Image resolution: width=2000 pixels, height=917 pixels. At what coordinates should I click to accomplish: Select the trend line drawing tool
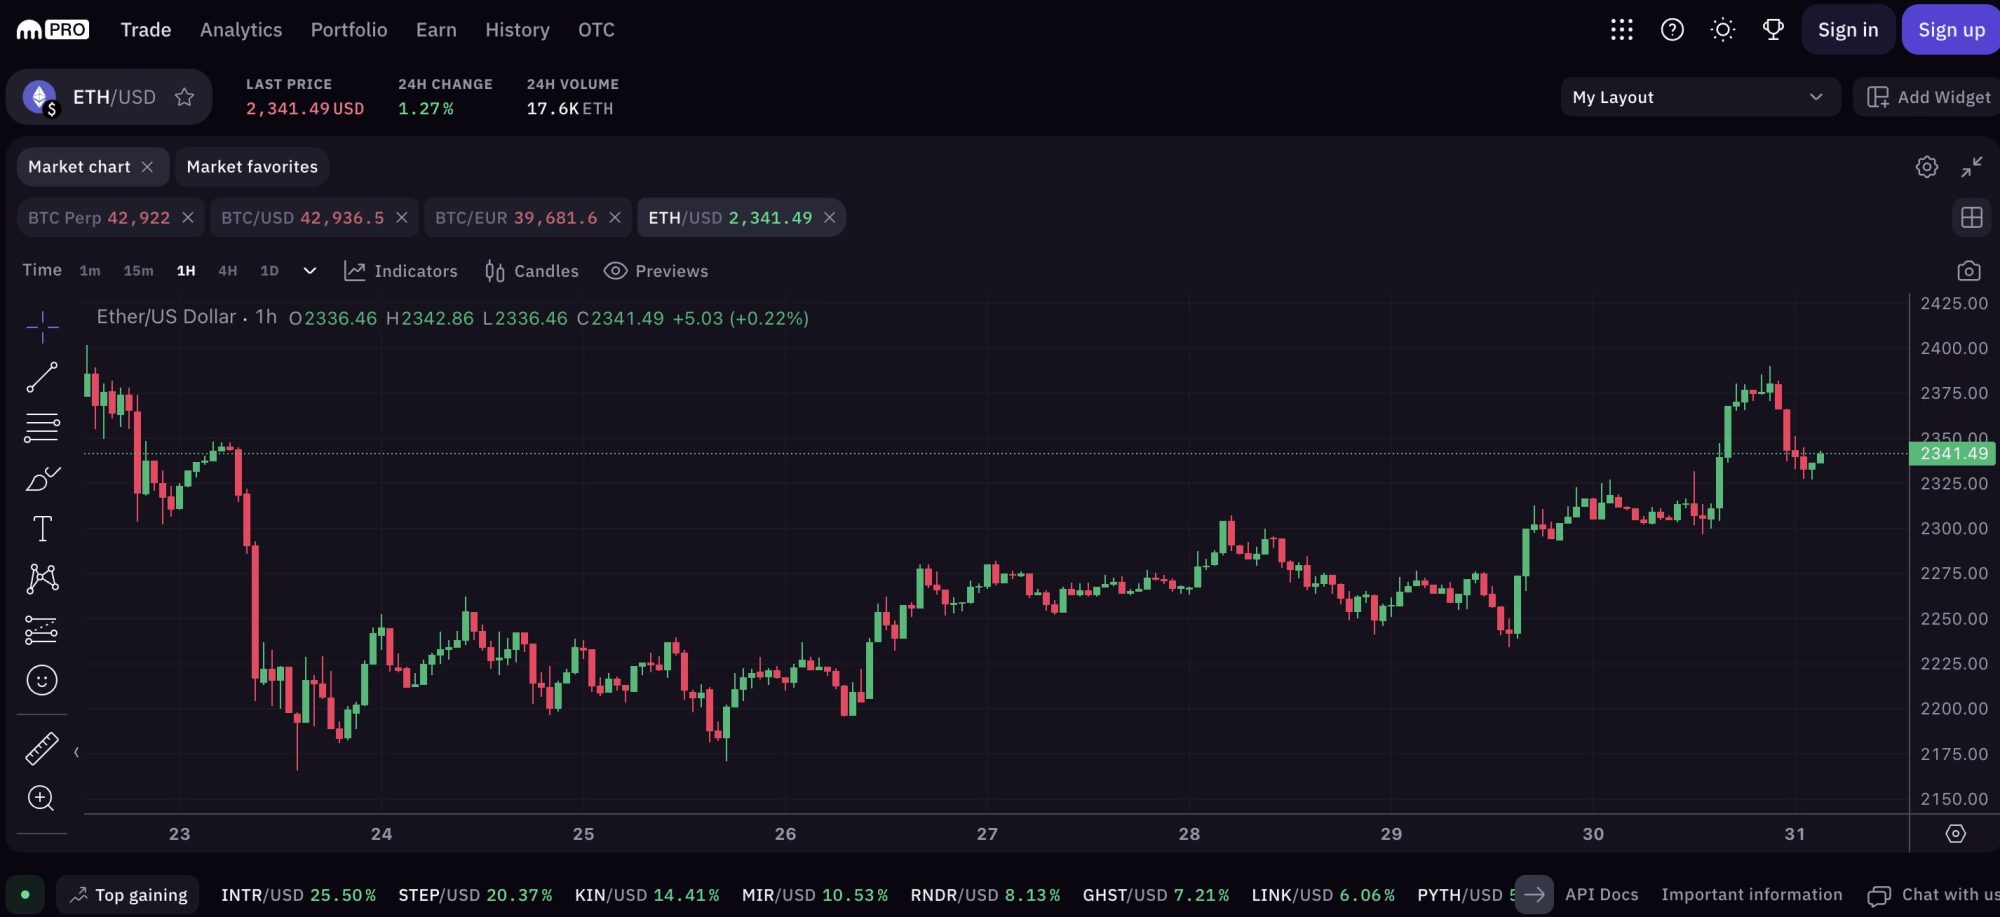pyautogui.click(x=42, y=377)
